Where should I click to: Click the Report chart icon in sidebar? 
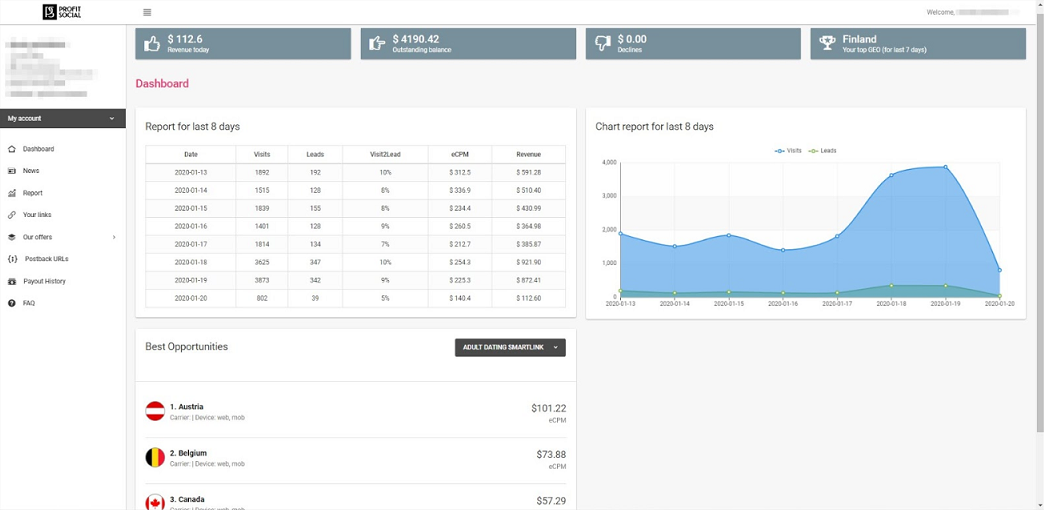click(11, 193)
